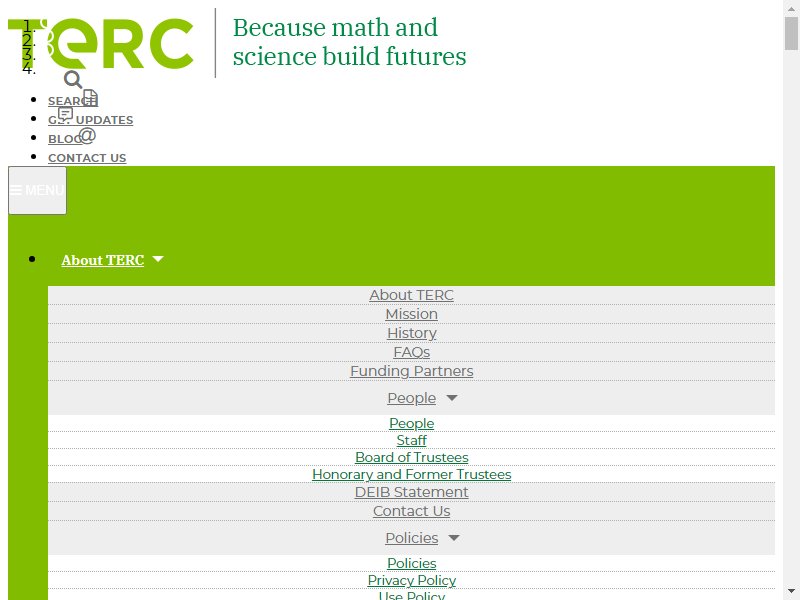Viewport: 800px width, 600px height.
Task: Open Contact Us in the About submenu
Action: pyautogui.click(x=411, y=511)
